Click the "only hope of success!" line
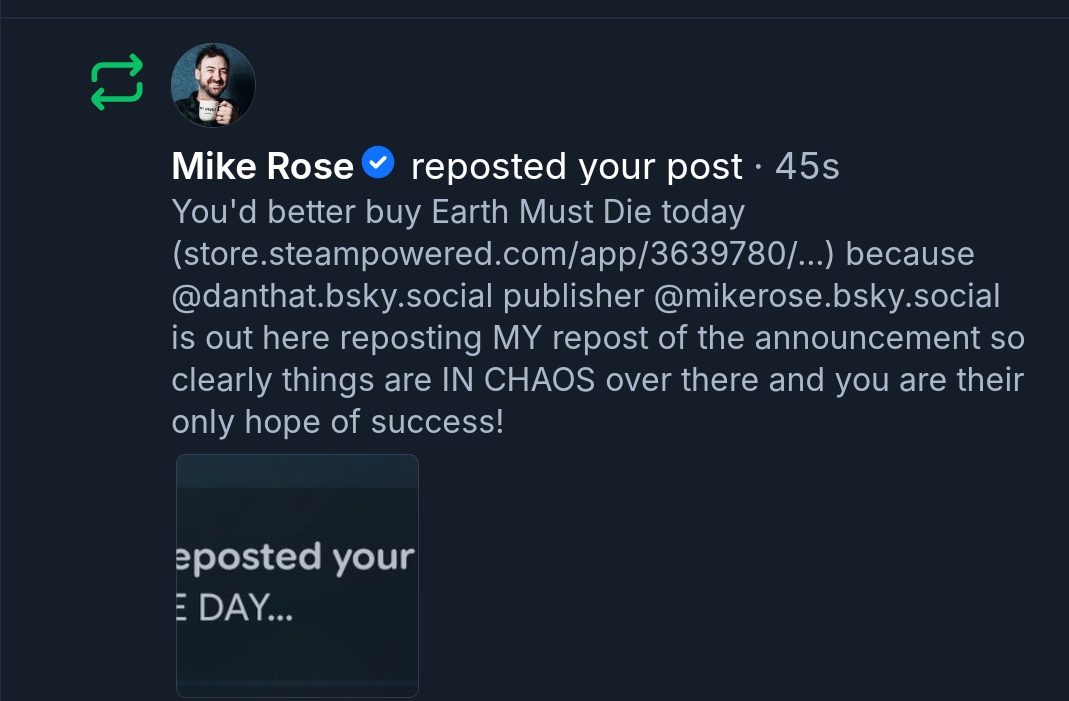 click(x=338, y=422)
